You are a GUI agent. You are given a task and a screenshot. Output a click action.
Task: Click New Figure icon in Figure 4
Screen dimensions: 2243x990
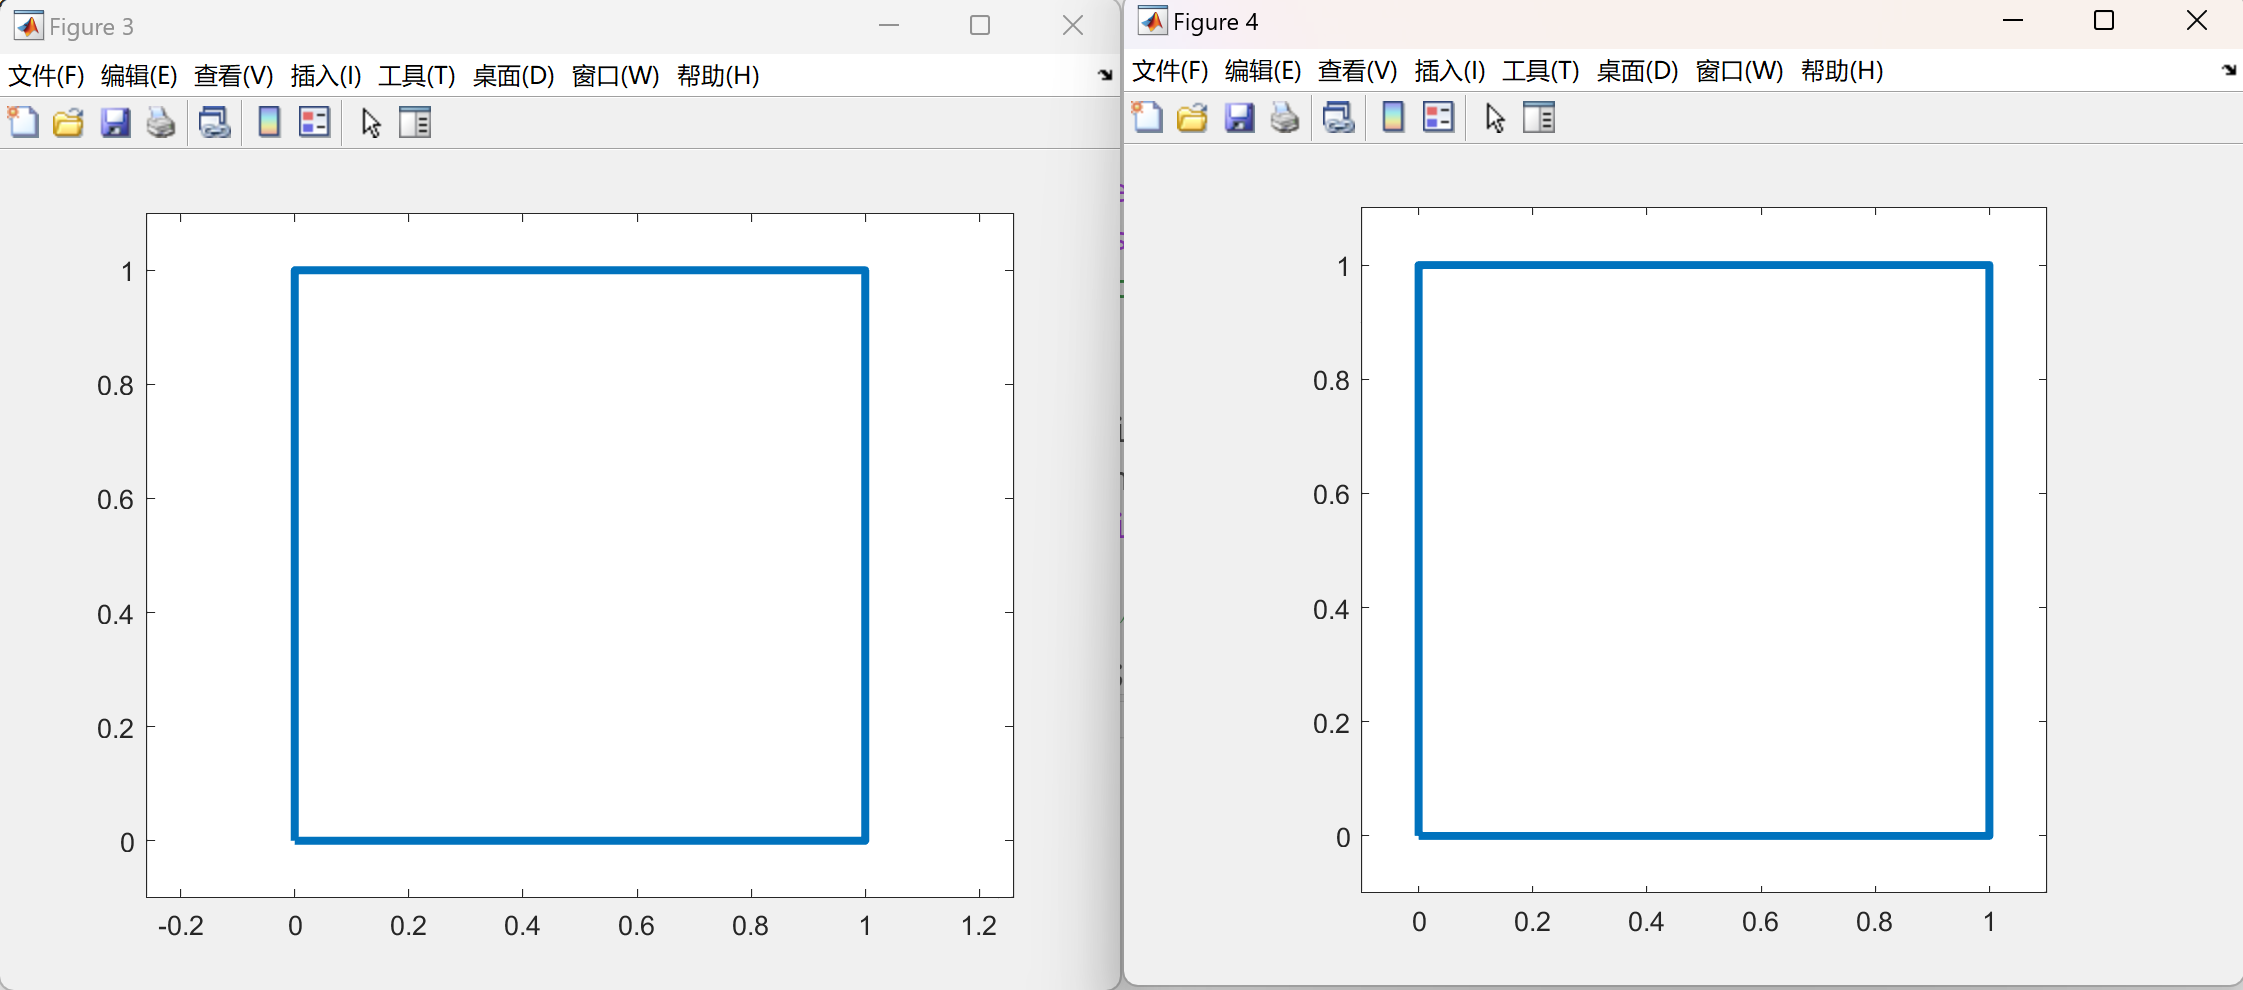(1147, 117)
